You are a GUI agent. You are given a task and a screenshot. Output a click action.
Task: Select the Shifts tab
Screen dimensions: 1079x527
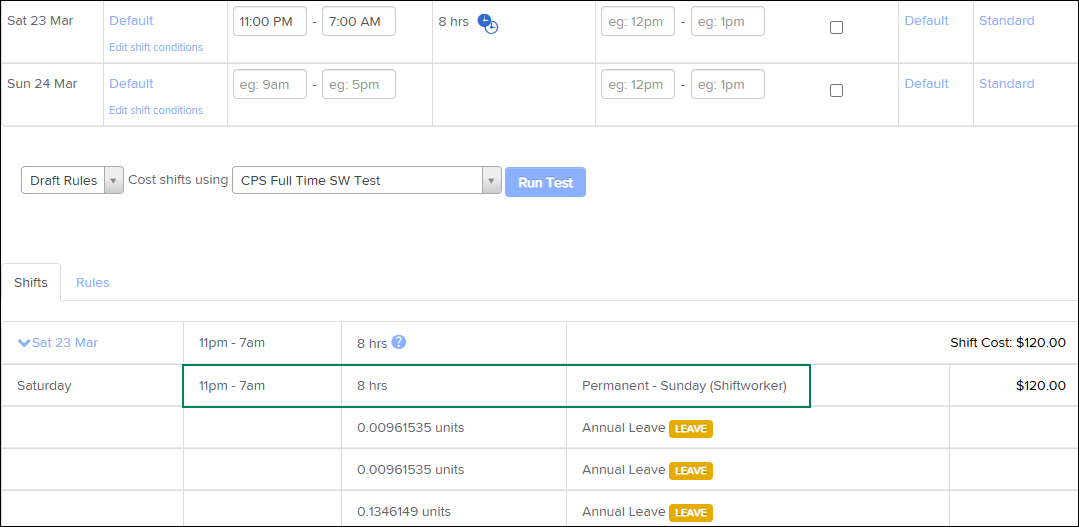click(x=31, y=283)
